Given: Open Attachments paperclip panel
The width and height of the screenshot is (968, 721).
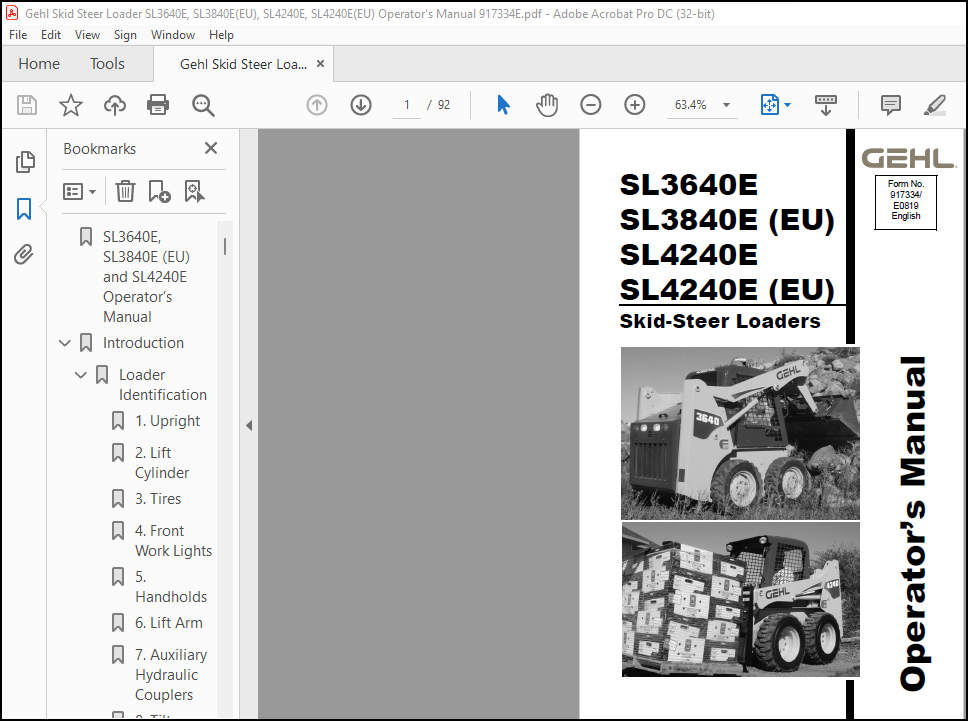Looking at the screenshot, I should (x=23, y=254).
